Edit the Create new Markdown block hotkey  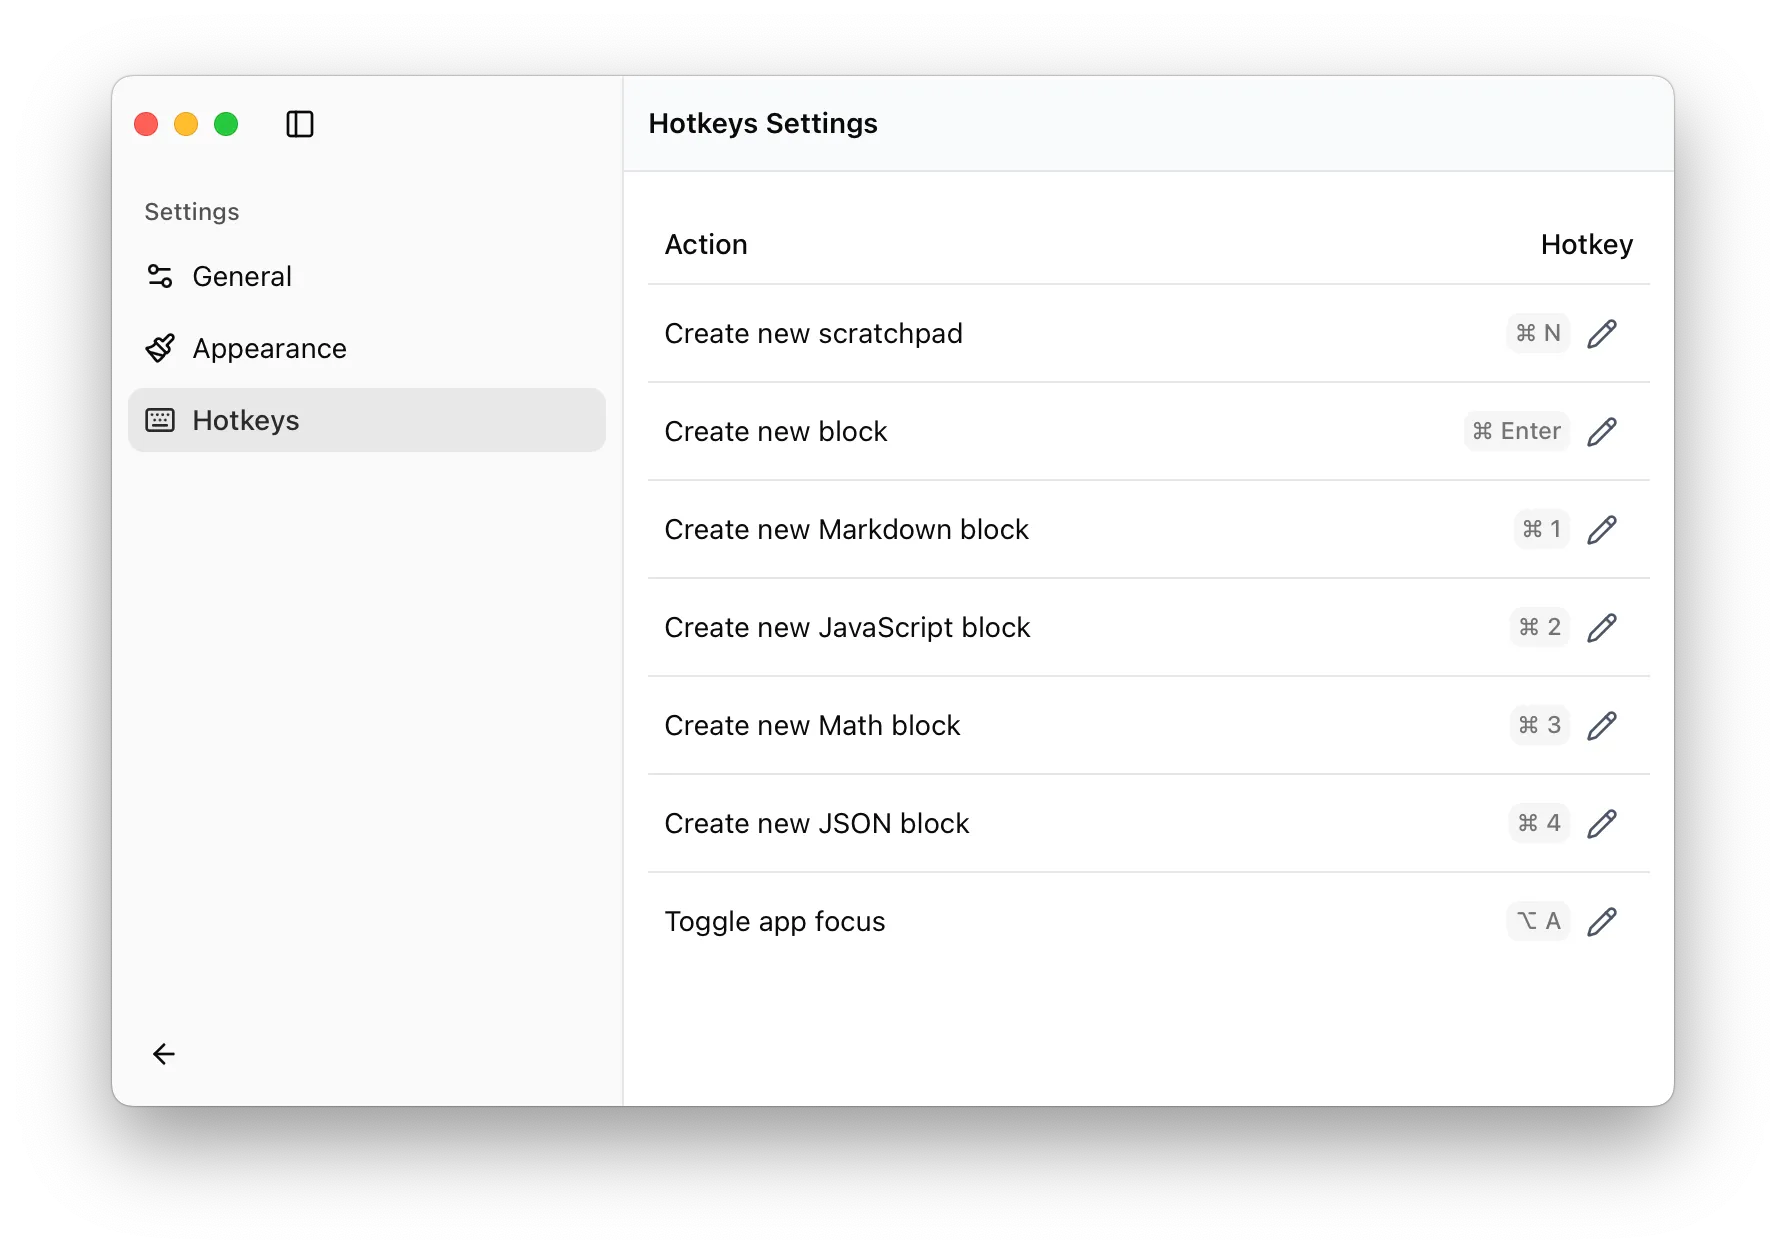[x=1601, y=530]
